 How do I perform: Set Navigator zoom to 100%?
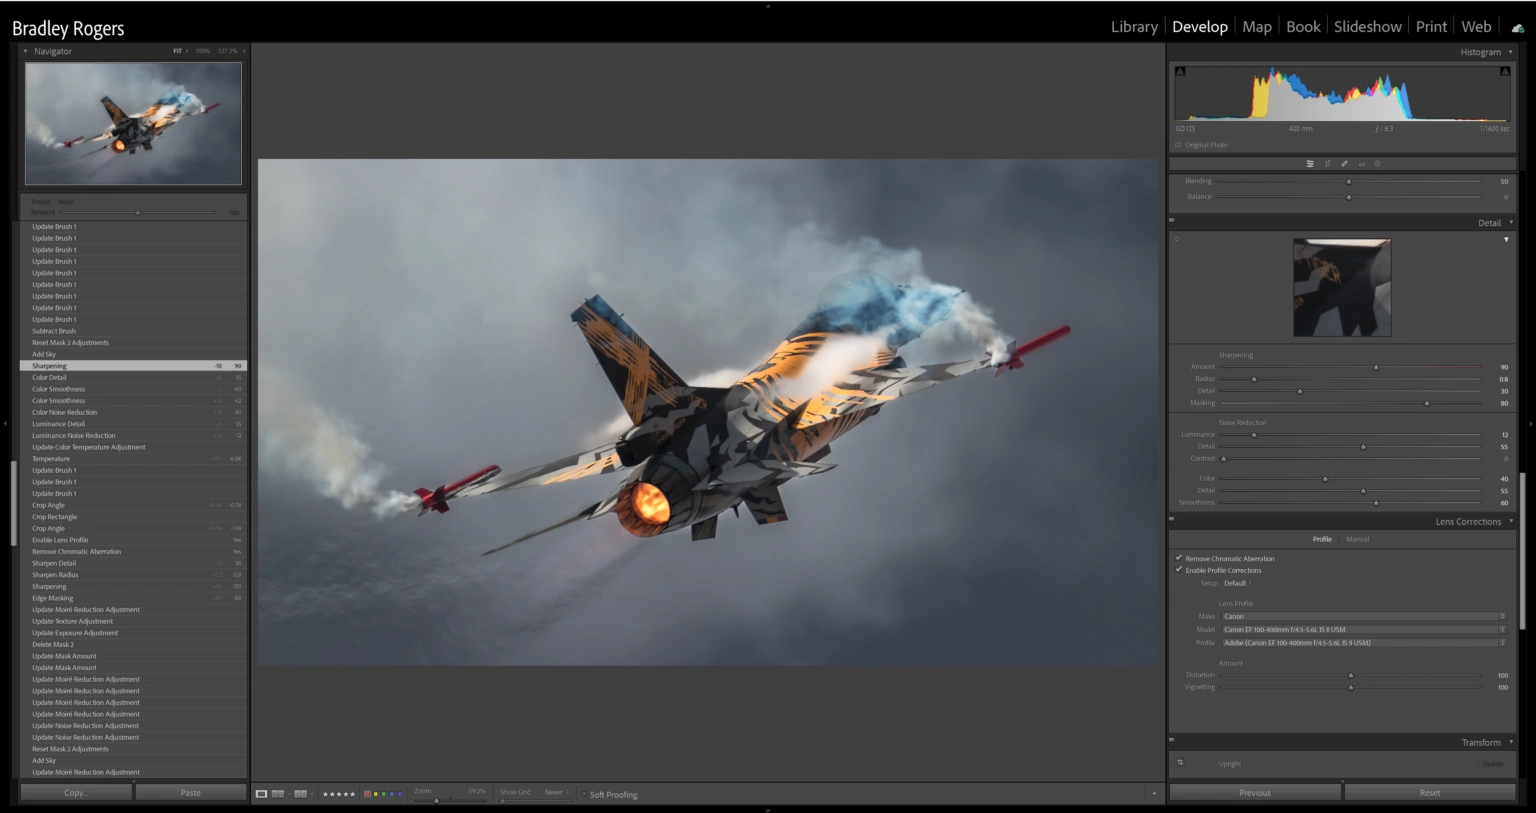tap(202, 51)
